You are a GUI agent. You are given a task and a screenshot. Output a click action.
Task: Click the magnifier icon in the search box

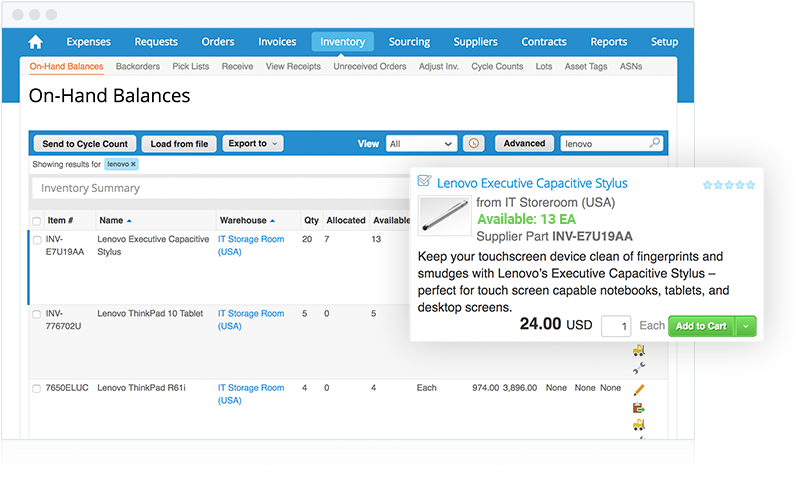654,143
